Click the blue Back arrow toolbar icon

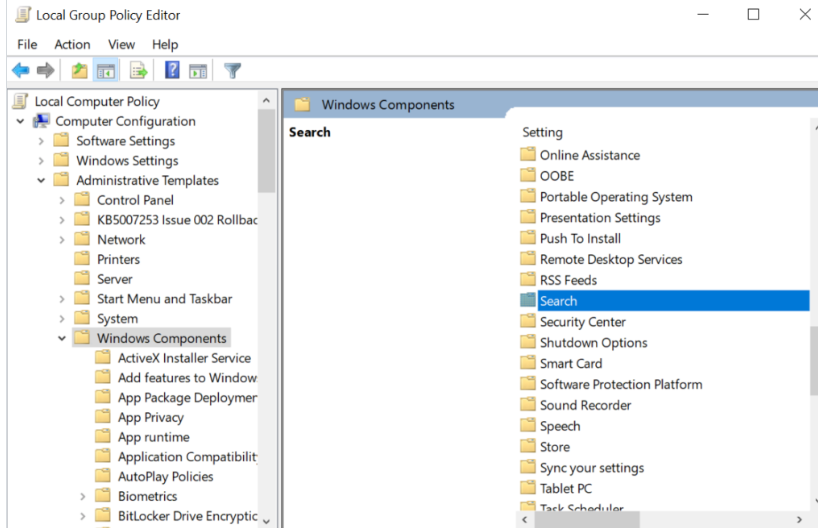click(21, 70)
